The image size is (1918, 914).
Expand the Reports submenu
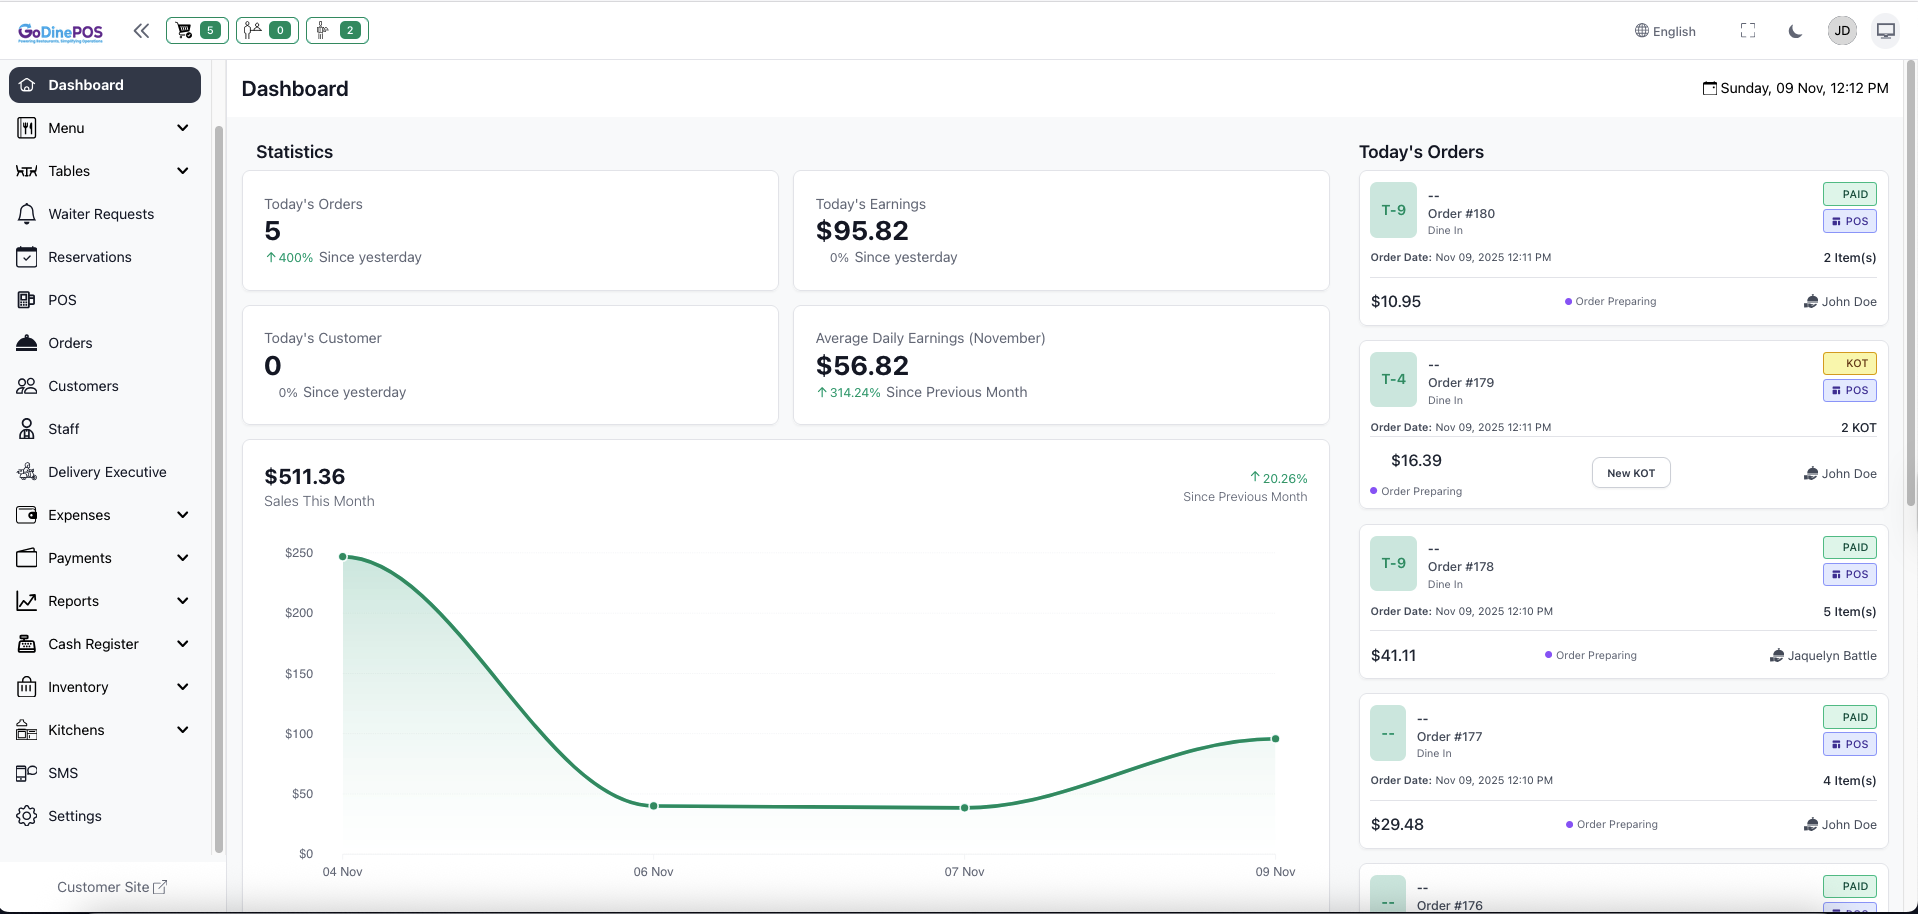point(104,601)
